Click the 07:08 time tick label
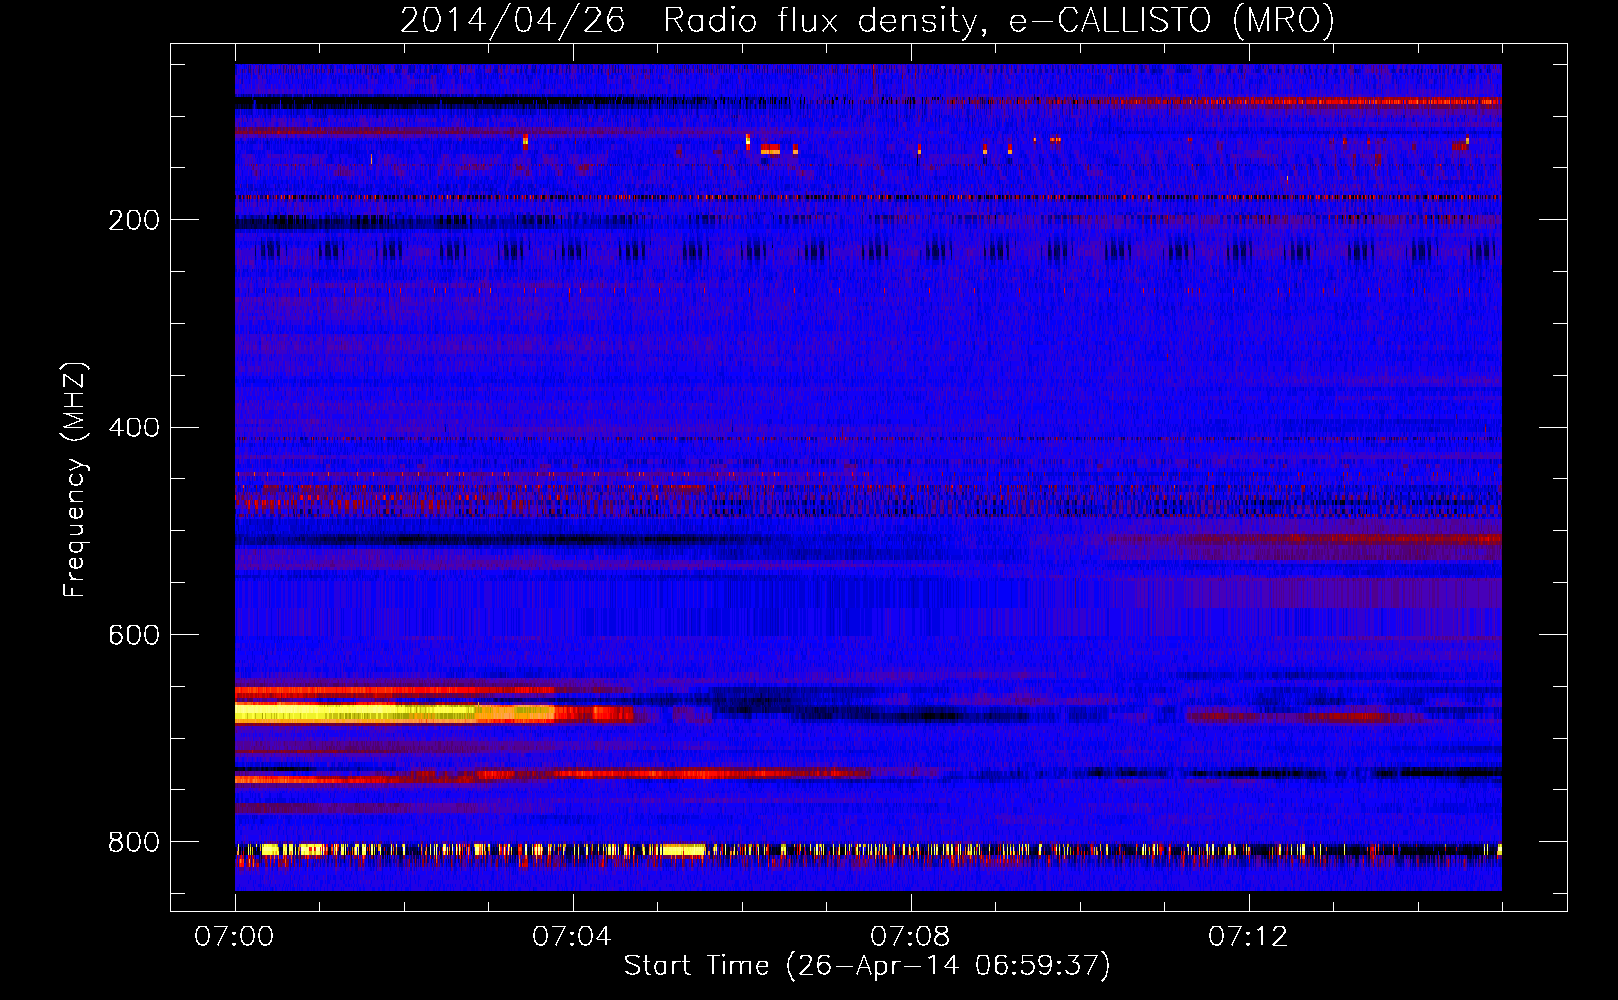The height and width of the screenshot is (1000, 1618). [x=910, y=936]
